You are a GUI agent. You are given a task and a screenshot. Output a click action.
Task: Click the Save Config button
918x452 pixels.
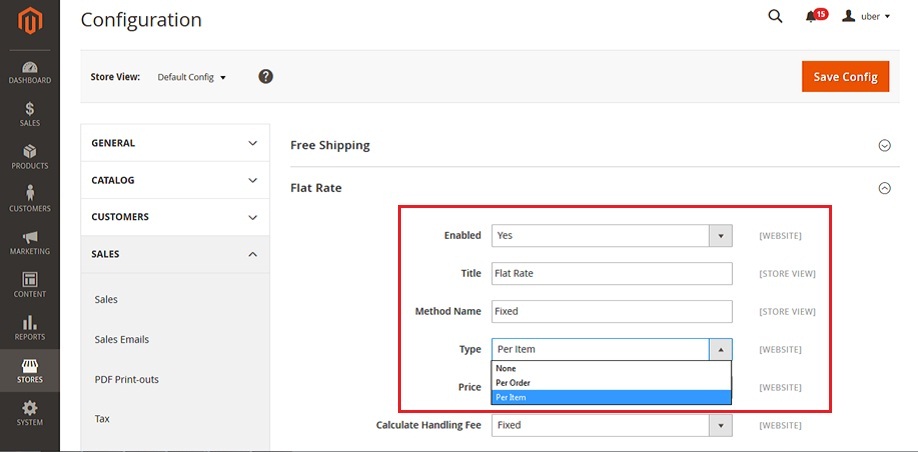click(x=845, y=77)
